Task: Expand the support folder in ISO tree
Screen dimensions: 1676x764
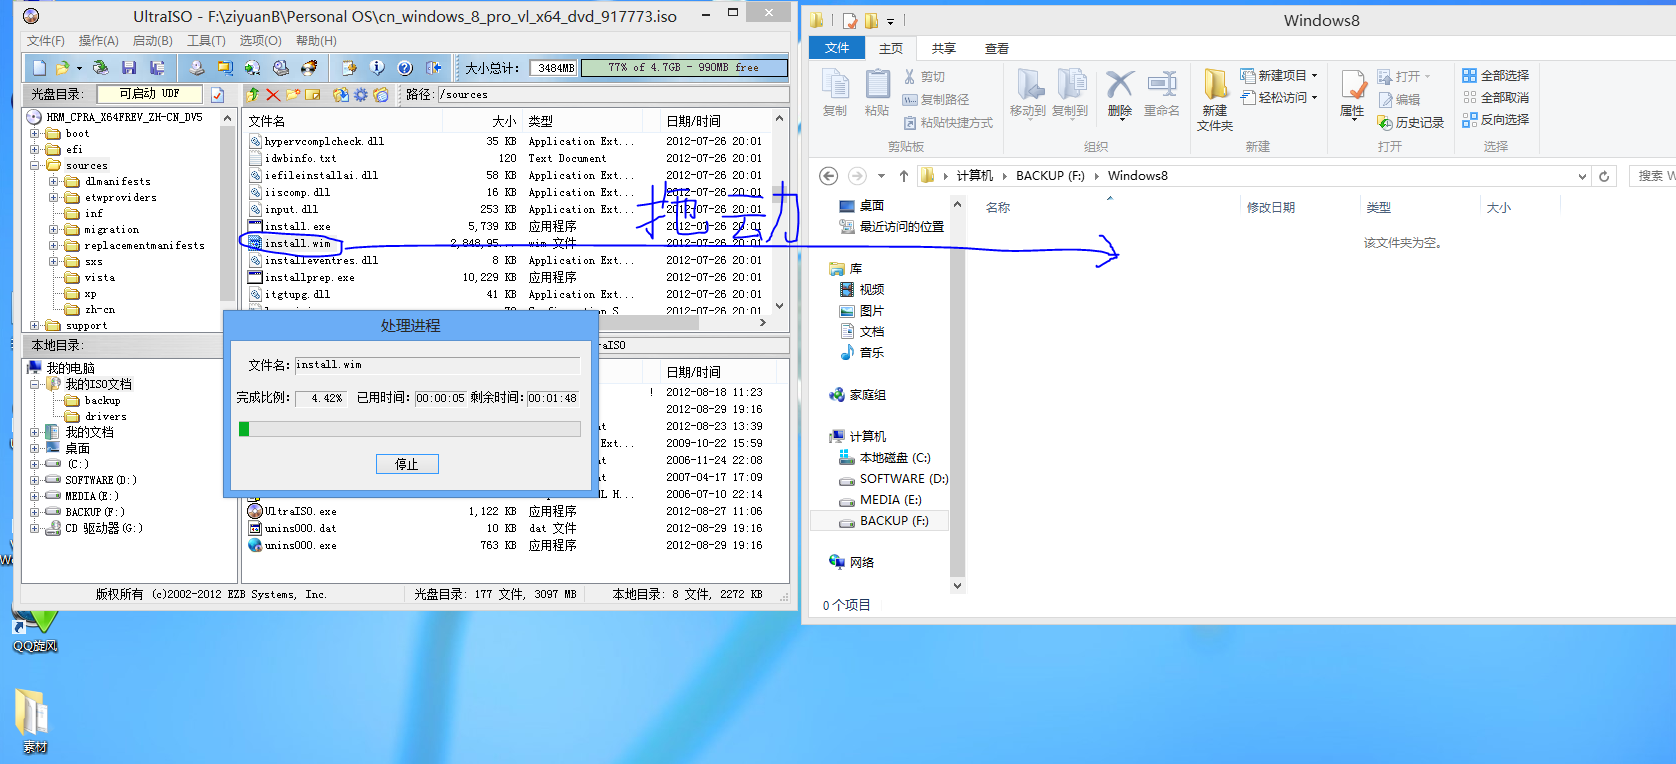Action: [34, 325]
